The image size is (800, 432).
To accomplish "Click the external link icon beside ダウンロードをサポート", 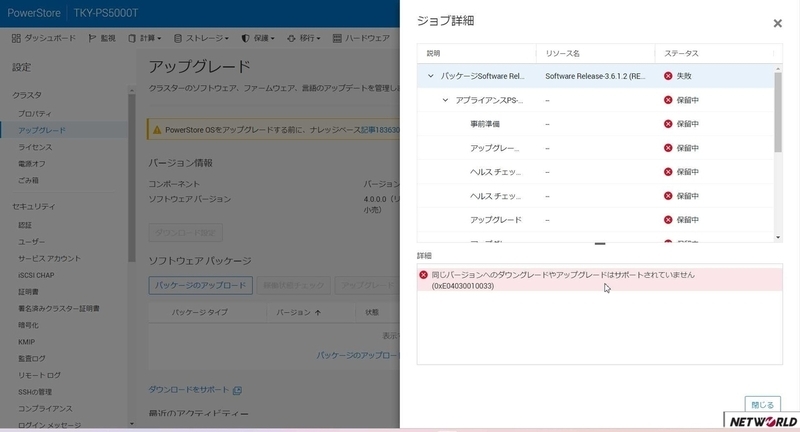I will (x=237, y=391).
